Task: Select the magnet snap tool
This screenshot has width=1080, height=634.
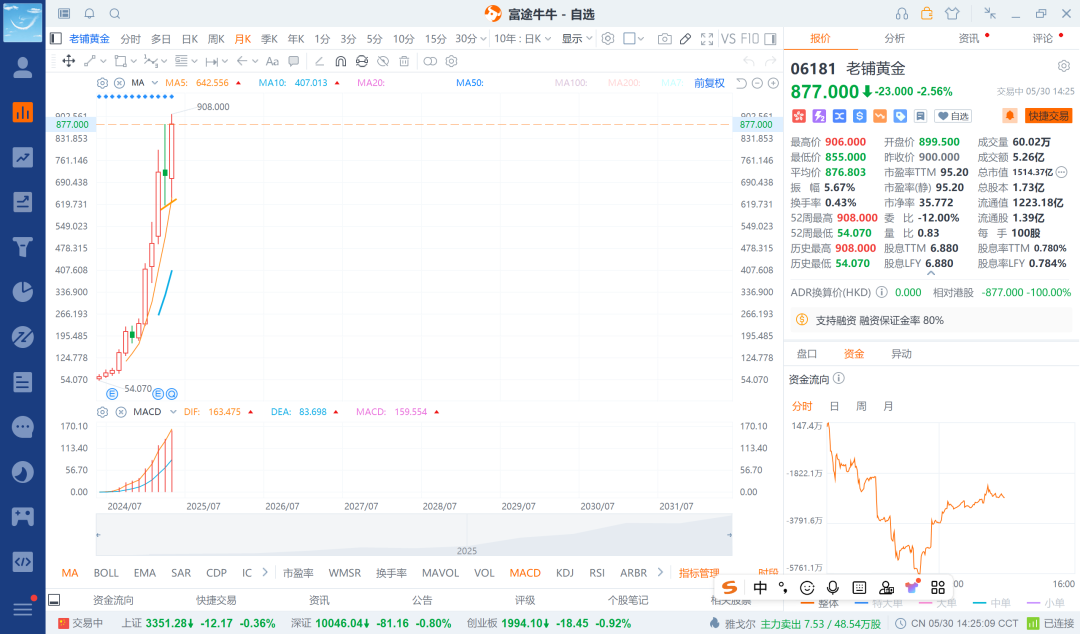Action: pos(340,61)
